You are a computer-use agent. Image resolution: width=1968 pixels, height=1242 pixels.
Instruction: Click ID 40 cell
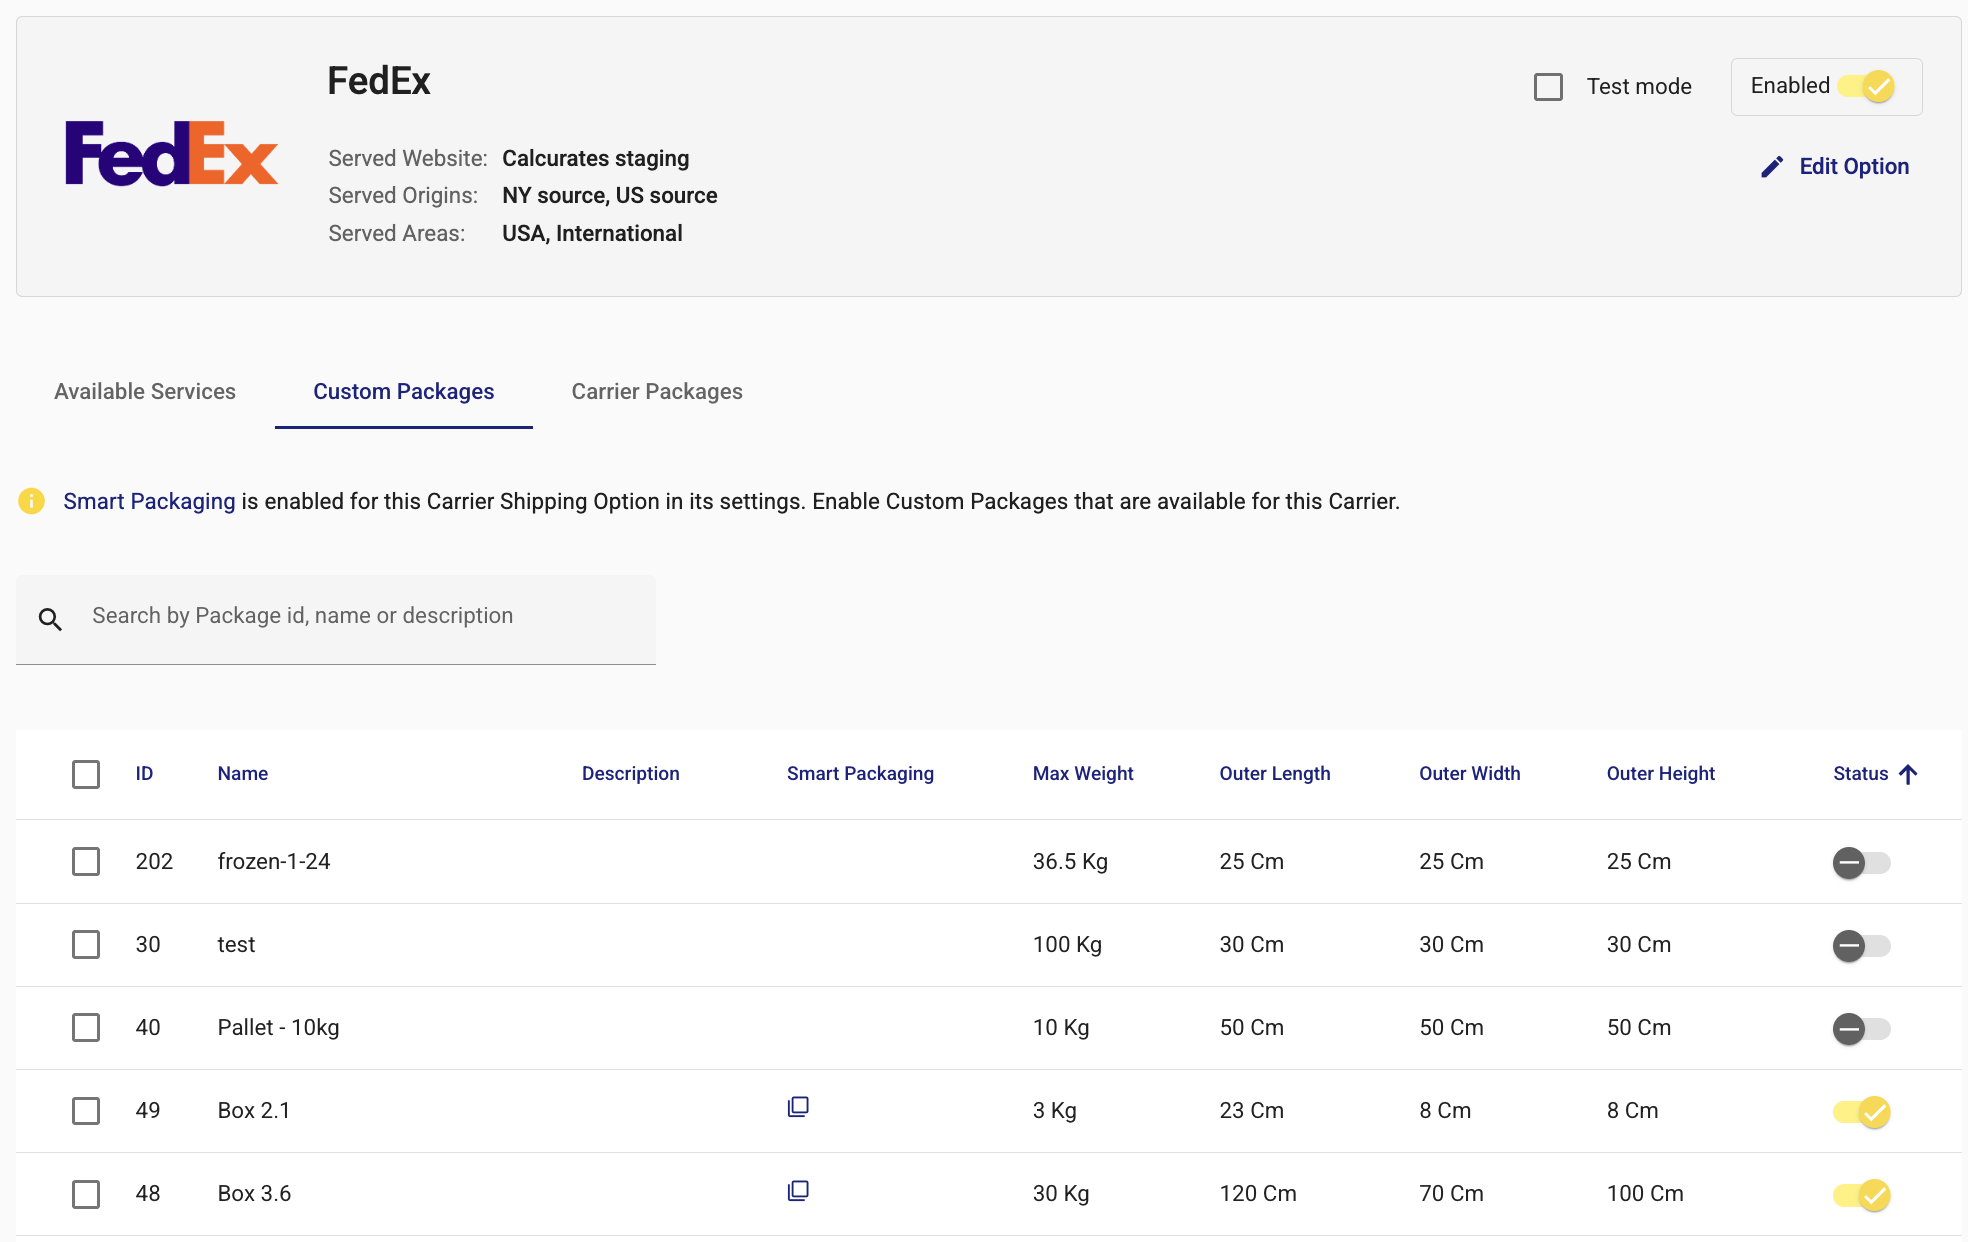pos(148,1027)
